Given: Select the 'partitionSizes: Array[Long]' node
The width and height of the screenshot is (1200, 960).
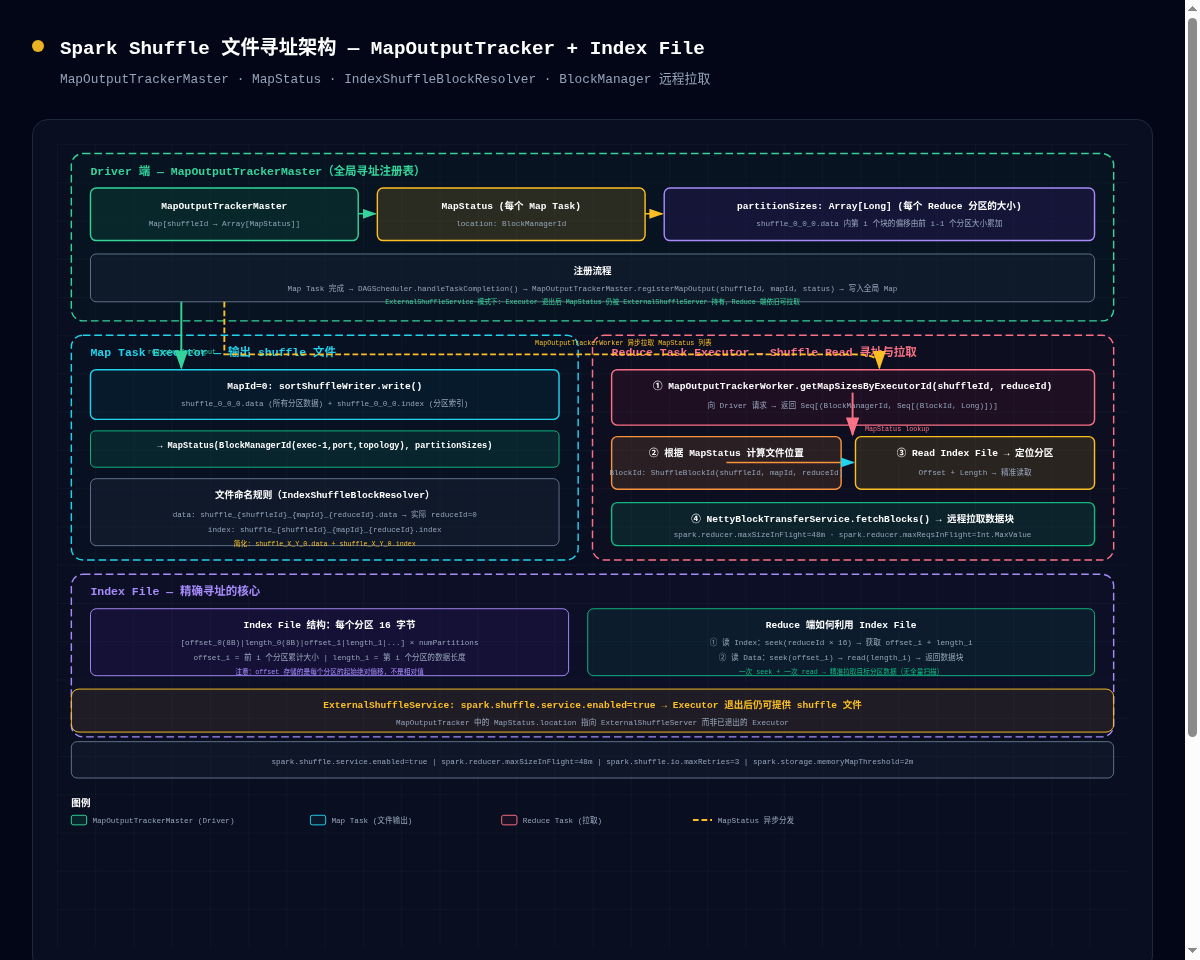Looking at the screenshot, I should [879, 214].
